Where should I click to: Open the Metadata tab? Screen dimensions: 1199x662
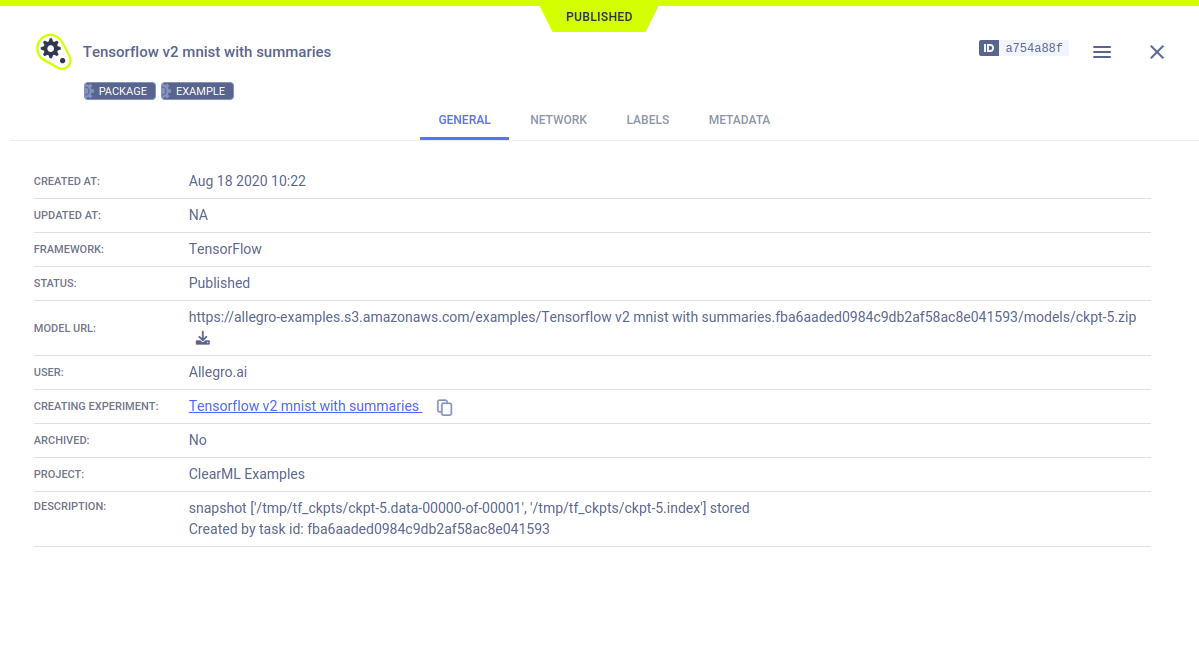tap(739, 120)
